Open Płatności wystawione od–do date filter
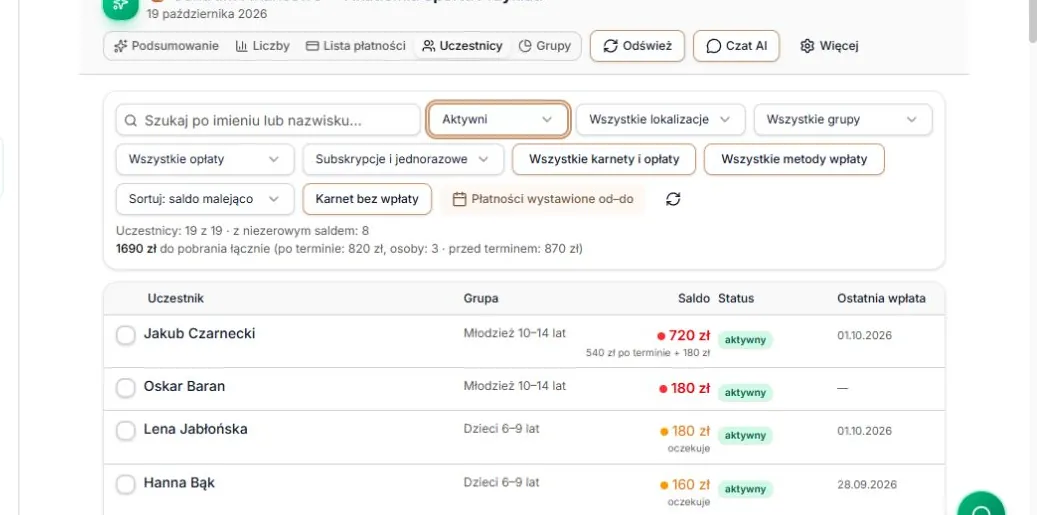The image size is (1037, 515). tap(542, 199)
